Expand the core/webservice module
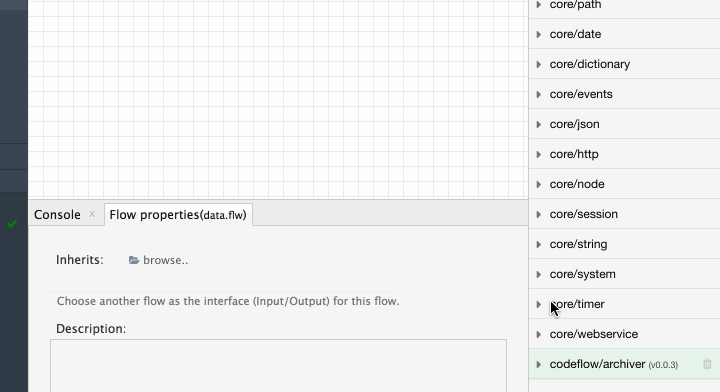 click(x=539, y=334)
